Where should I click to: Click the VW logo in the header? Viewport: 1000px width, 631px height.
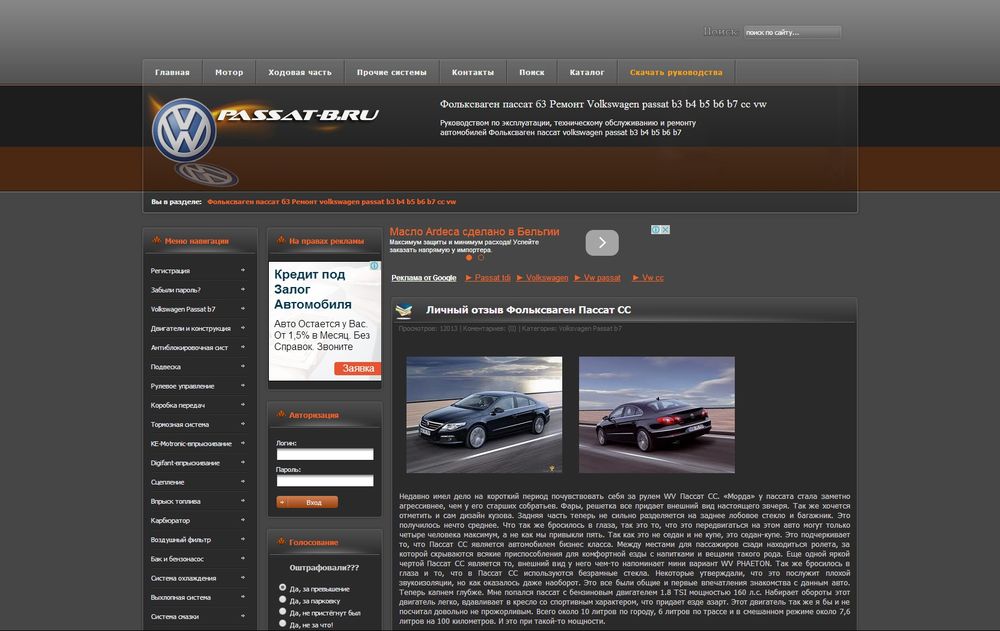[184, 130]
